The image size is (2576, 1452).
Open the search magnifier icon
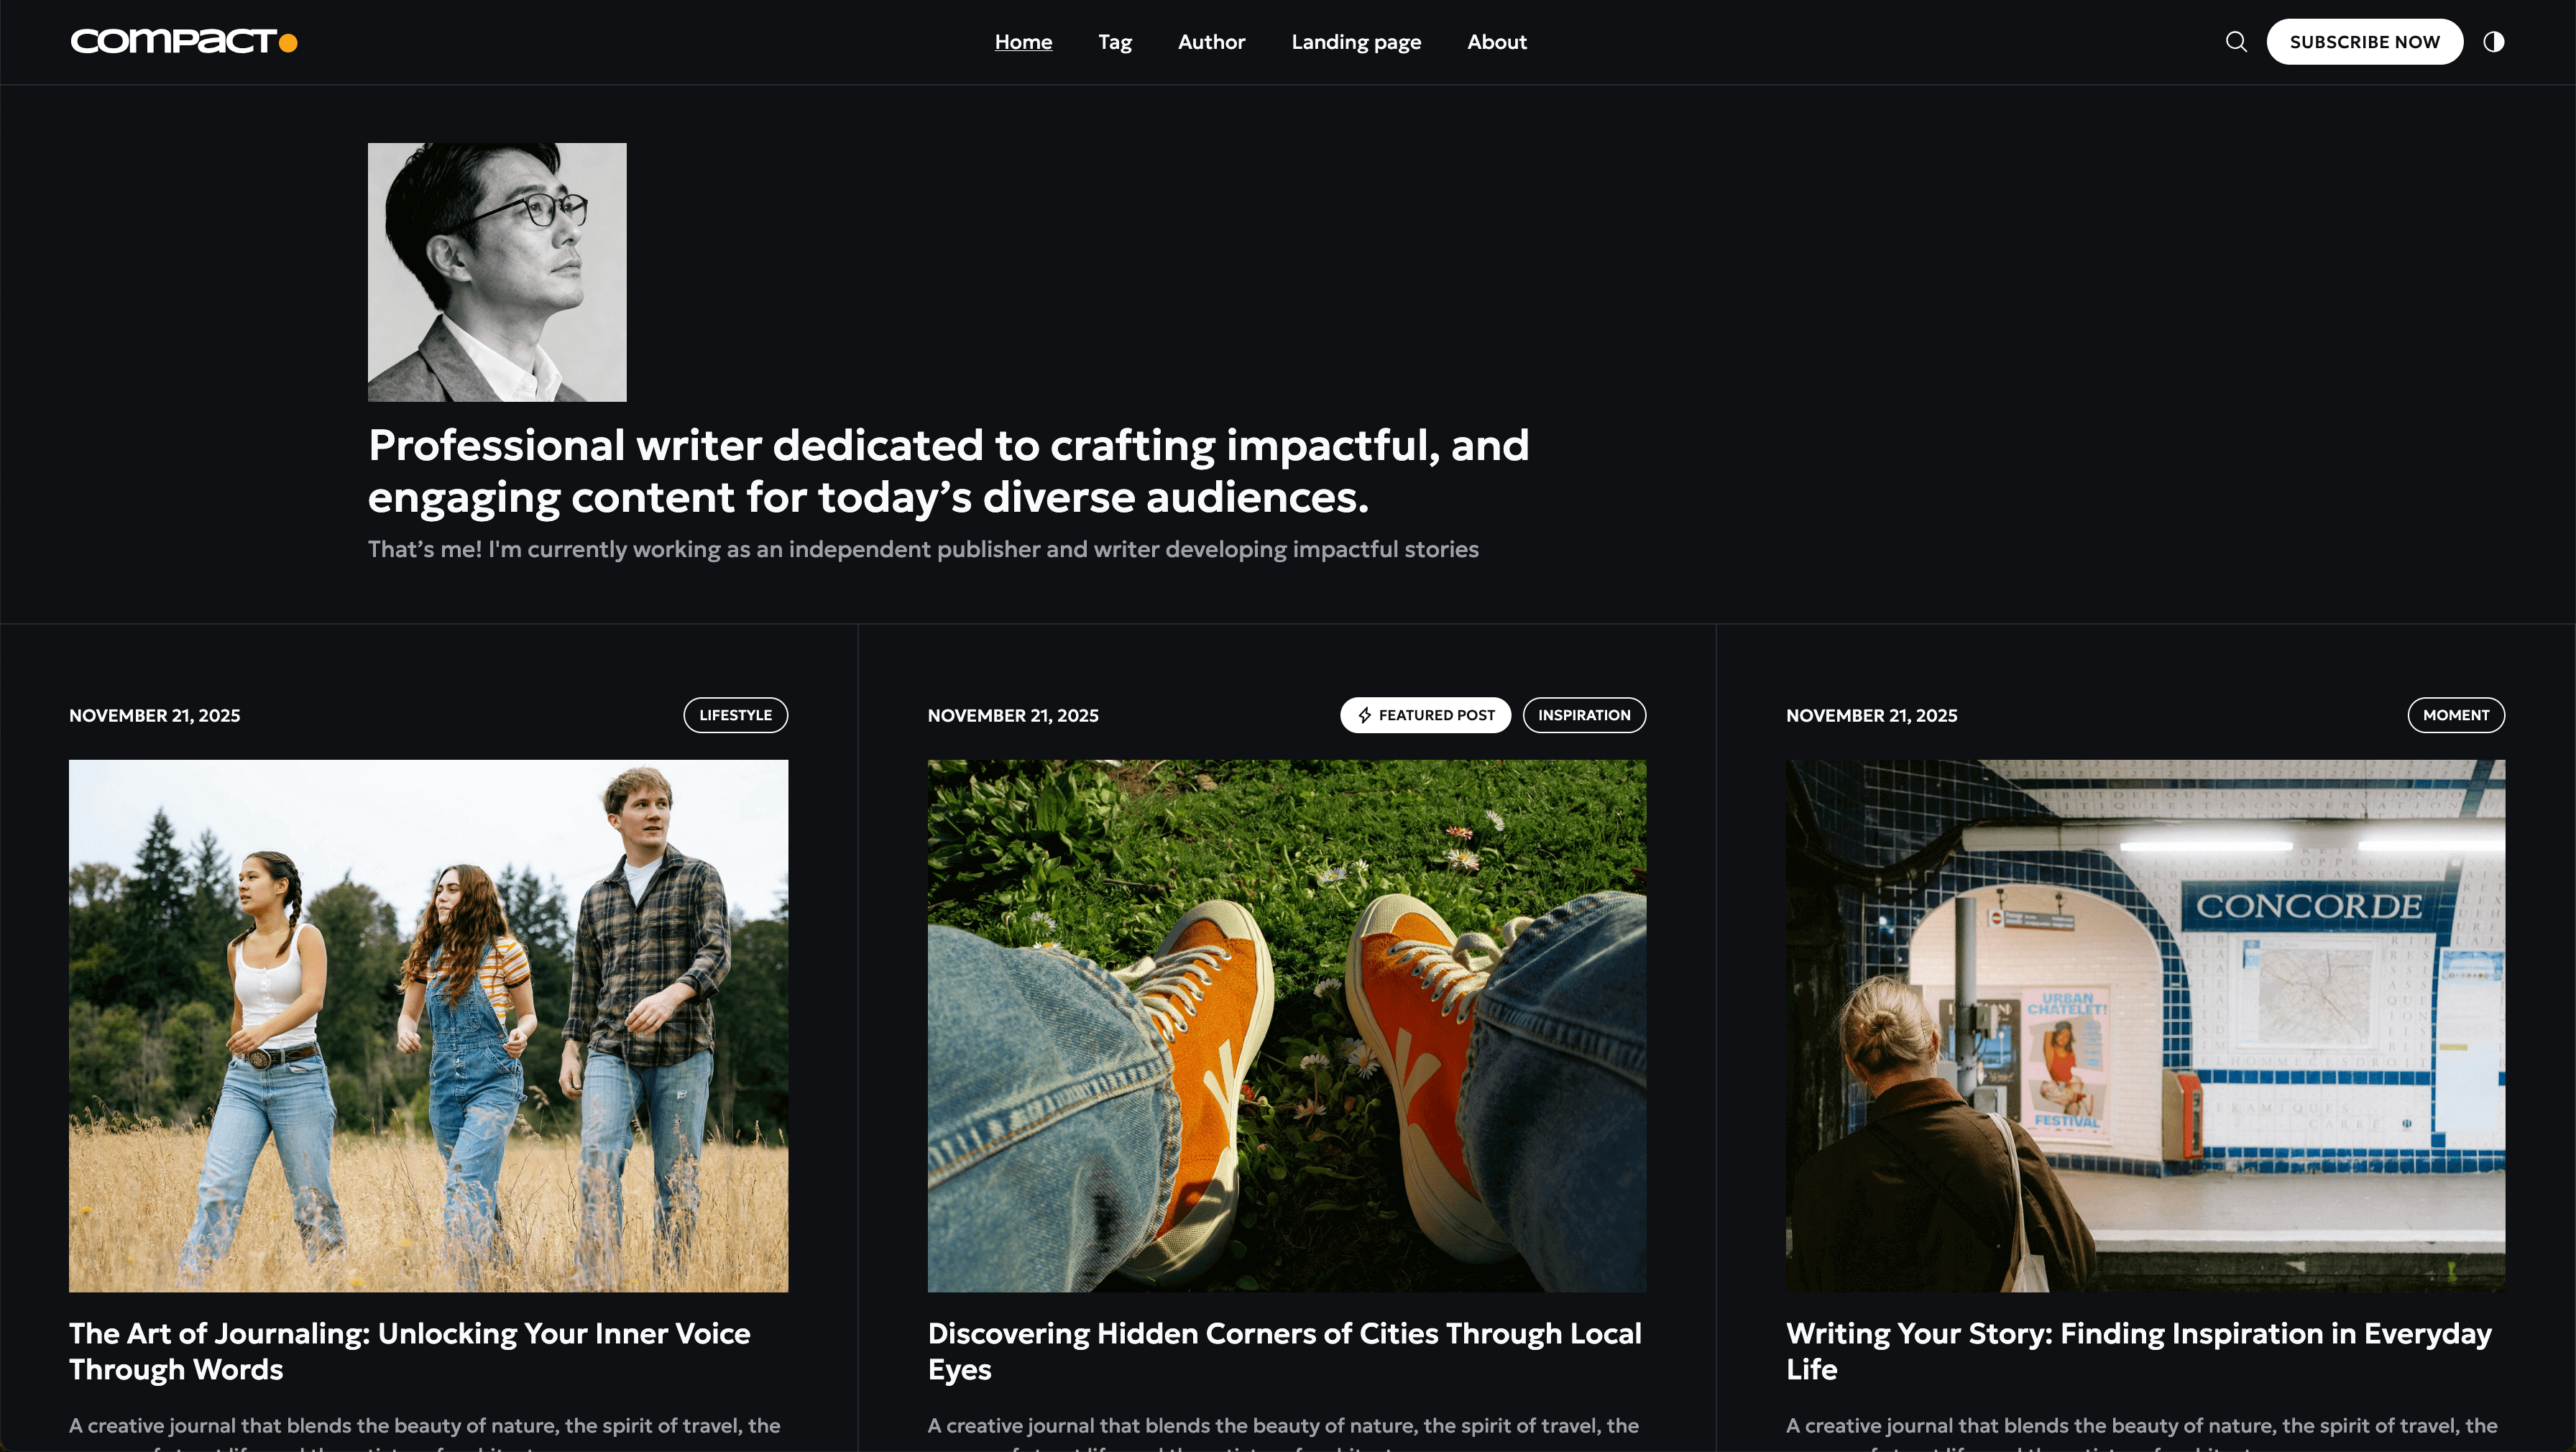click(x=2236, y=42)
